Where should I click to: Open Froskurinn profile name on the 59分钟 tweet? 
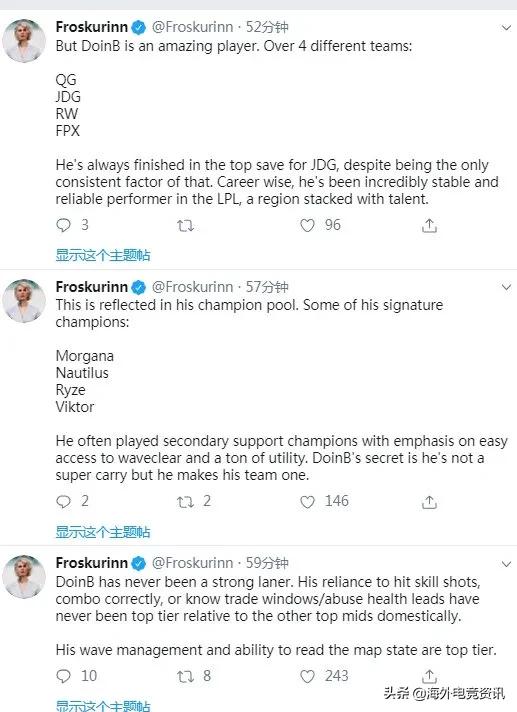click(x=92, y=563)
